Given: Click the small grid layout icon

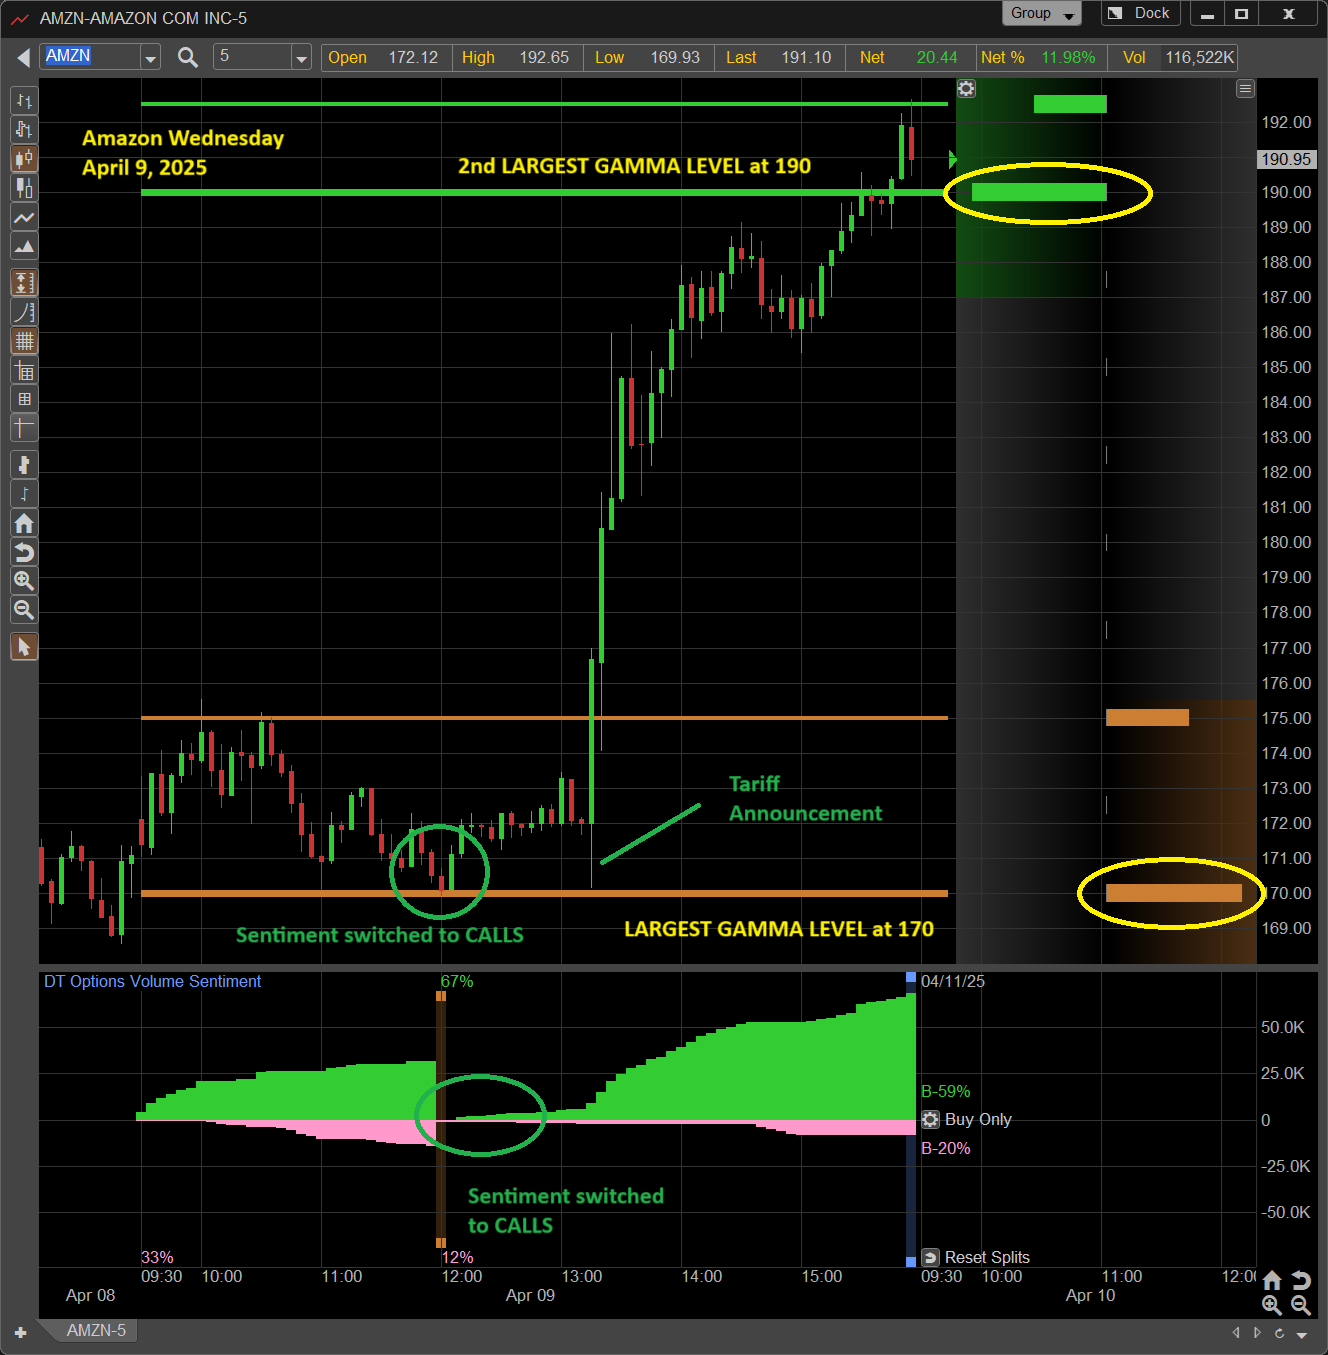Looking at the screenshot, I should (x=24, y=399).
